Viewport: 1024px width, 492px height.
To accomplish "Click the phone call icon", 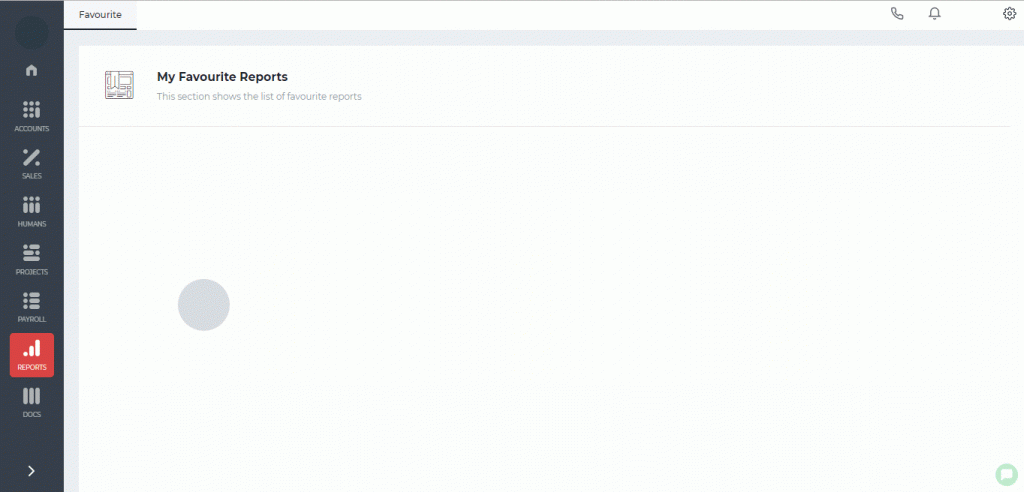I will (897, 14).
